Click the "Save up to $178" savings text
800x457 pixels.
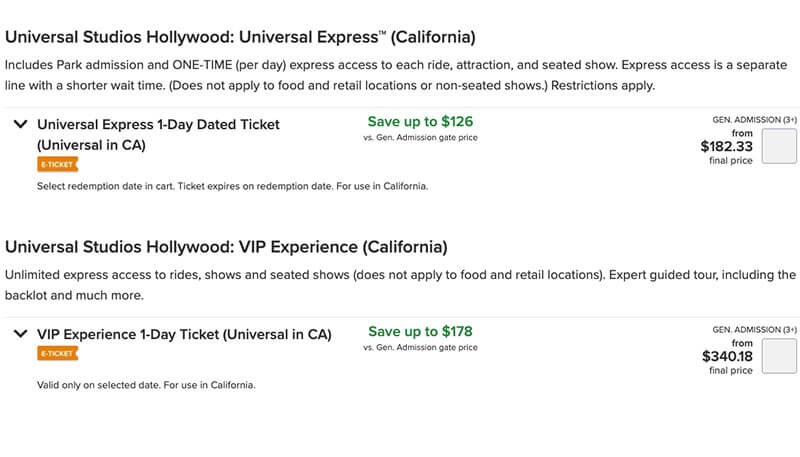click(420, 331)
